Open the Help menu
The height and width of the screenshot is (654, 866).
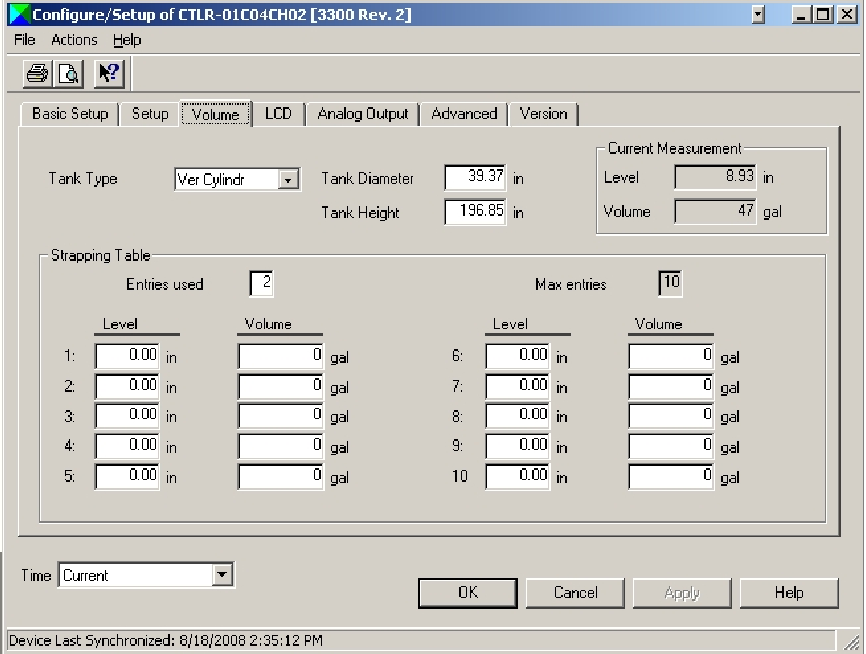(x=127, y=40)
